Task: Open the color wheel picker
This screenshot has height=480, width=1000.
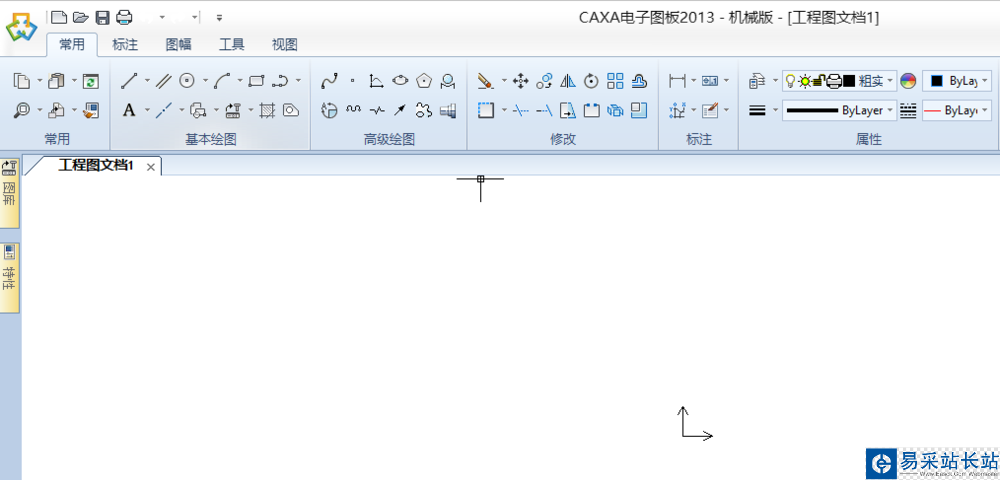Action: click(908, 81)
